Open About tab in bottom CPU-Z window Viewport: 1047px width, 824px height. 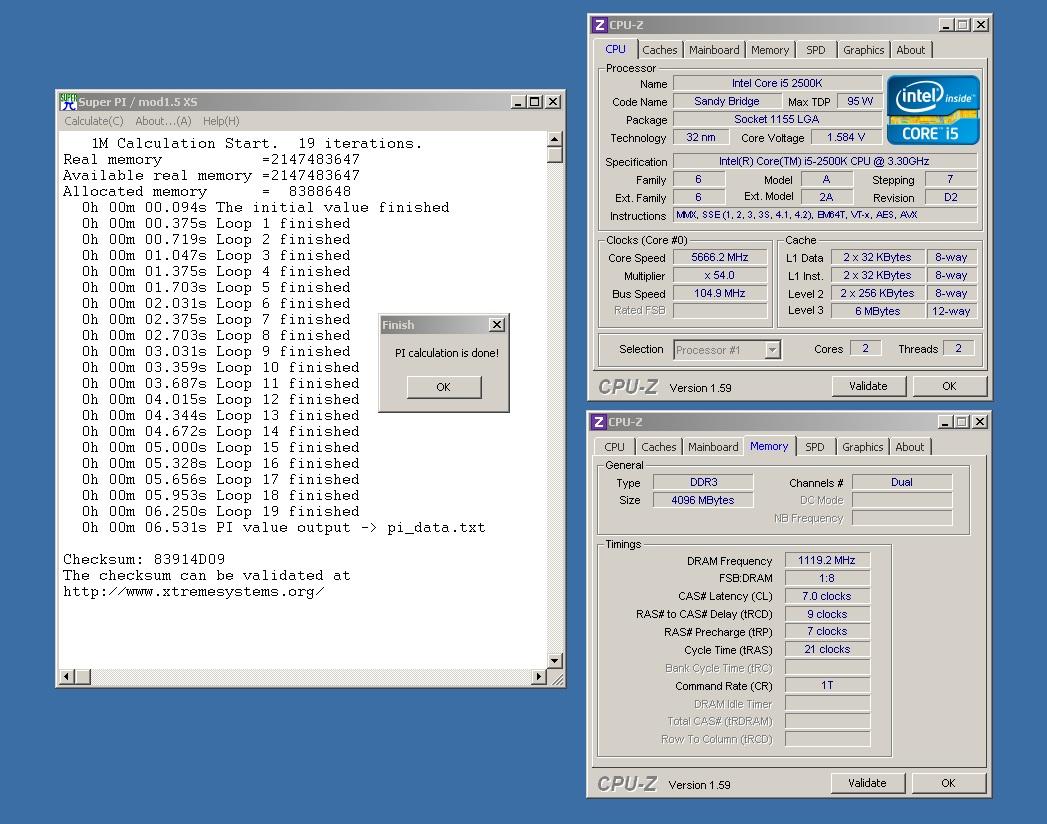tap(909, 447)
